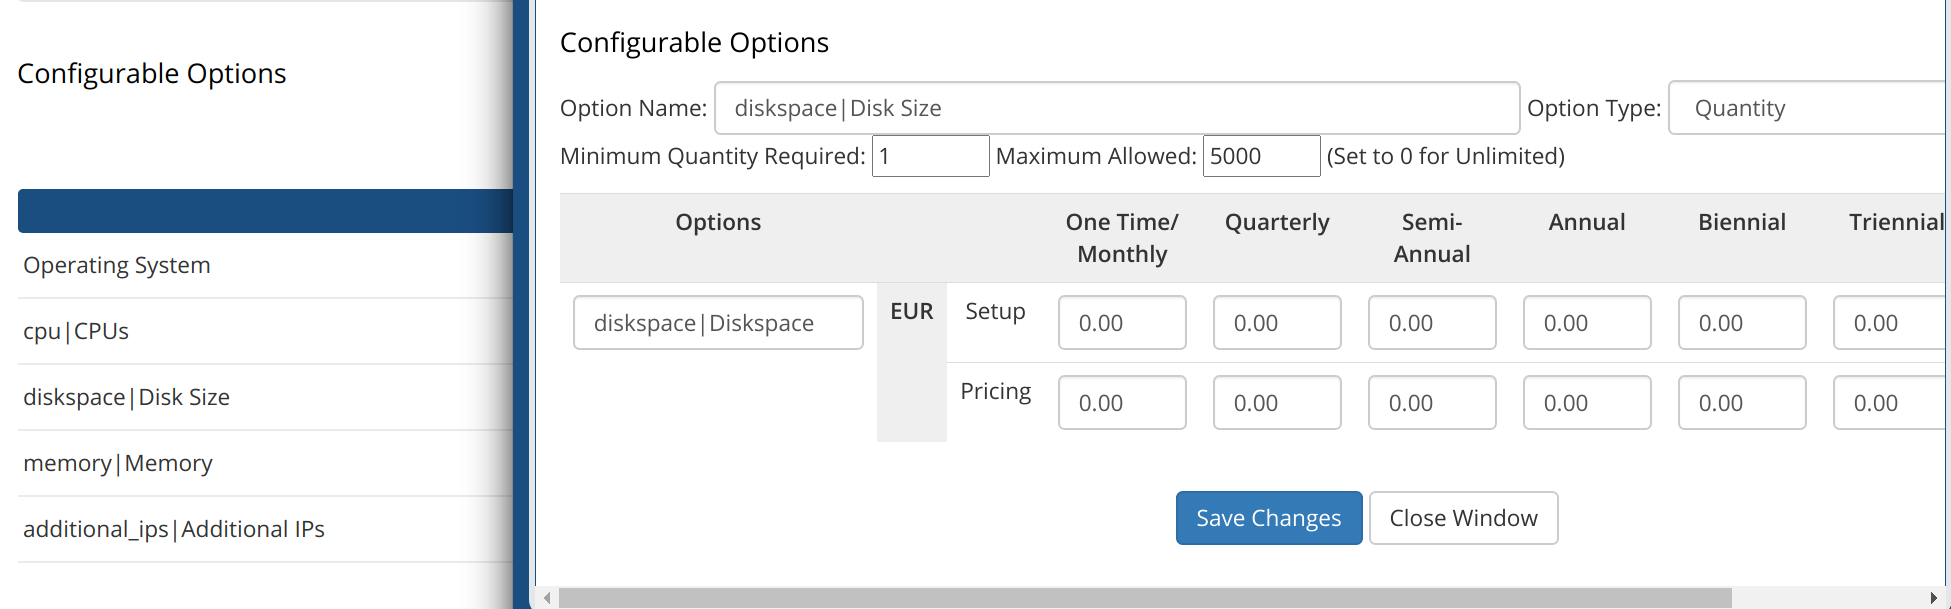The width and height of the screenshot is (1951, 609).
Task: Open the Option Type Quantity dropdown
Action: tap(1809, 108)
